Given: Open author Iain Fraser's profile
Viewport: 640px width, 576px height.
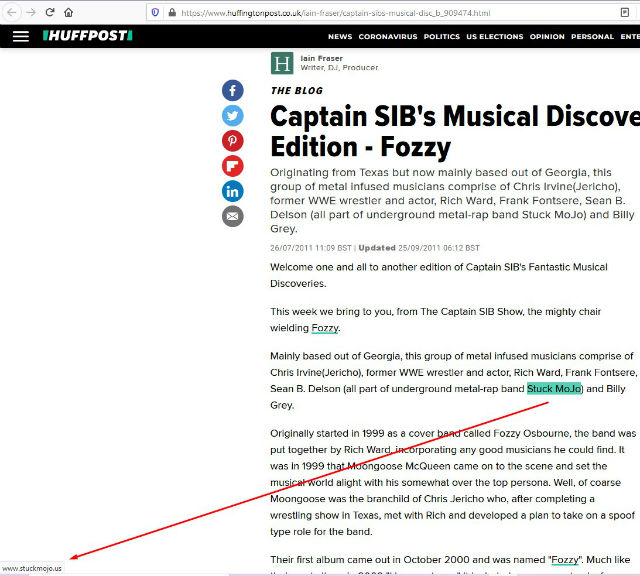Looking at the screenshot, I should click(322, 58).
